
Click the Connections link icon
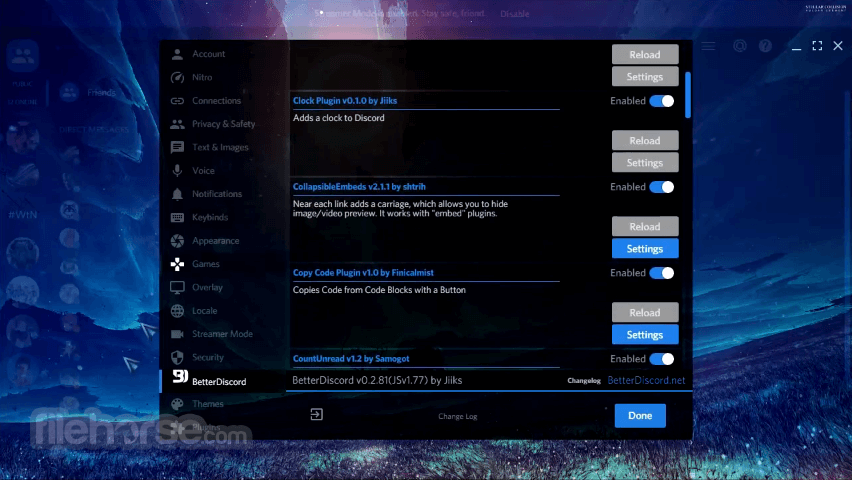(177, 101)
